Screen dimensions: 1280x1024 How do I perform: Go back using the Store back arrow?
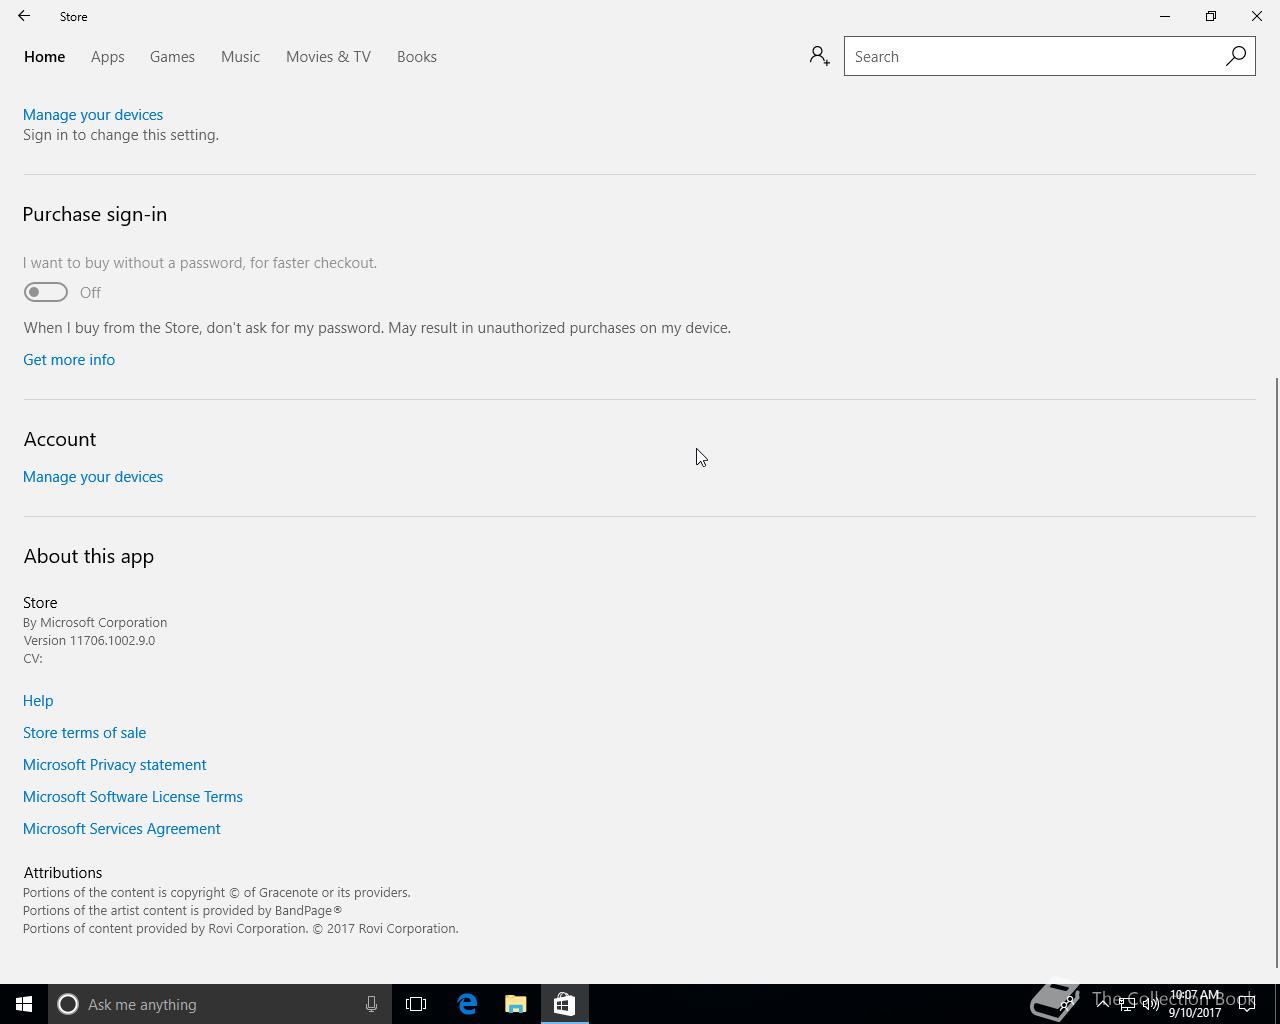point(24,16)
